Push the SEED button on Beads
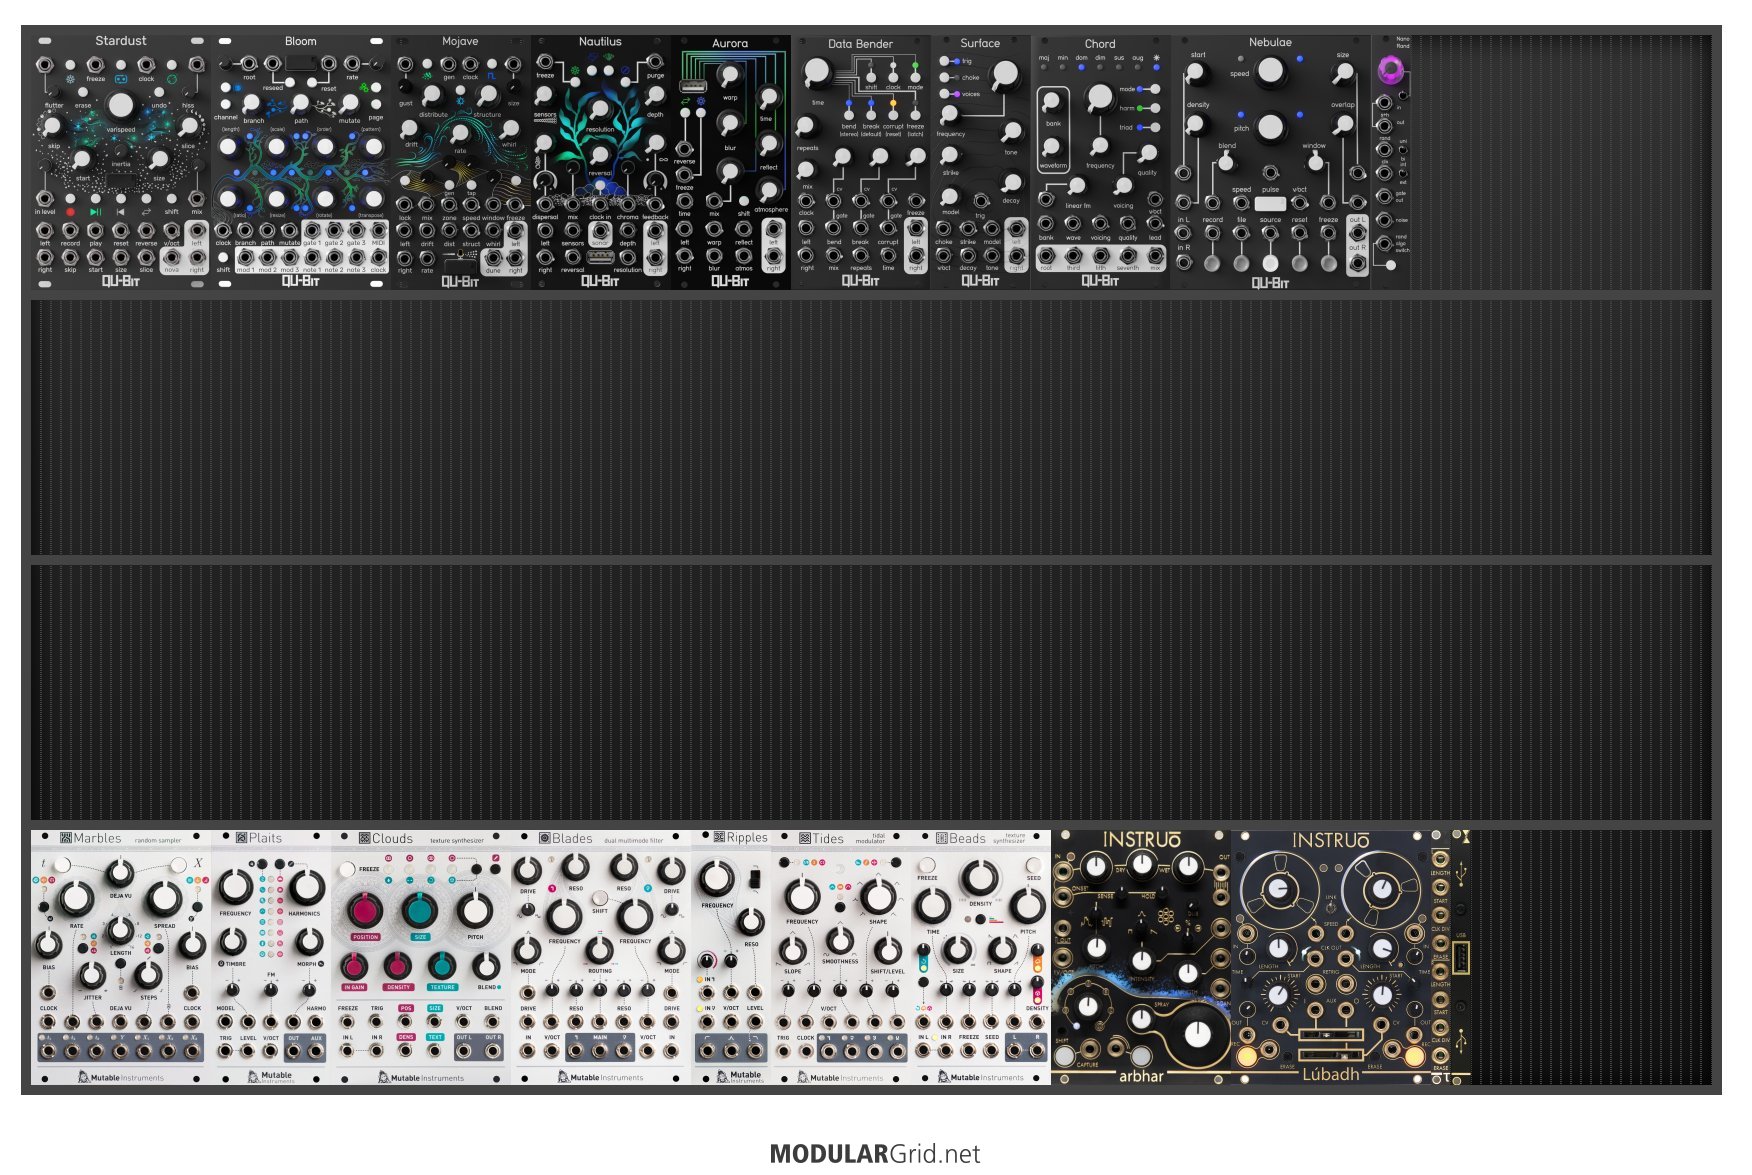Viewport: 1752px width, 1175px height. (1033, 865)
